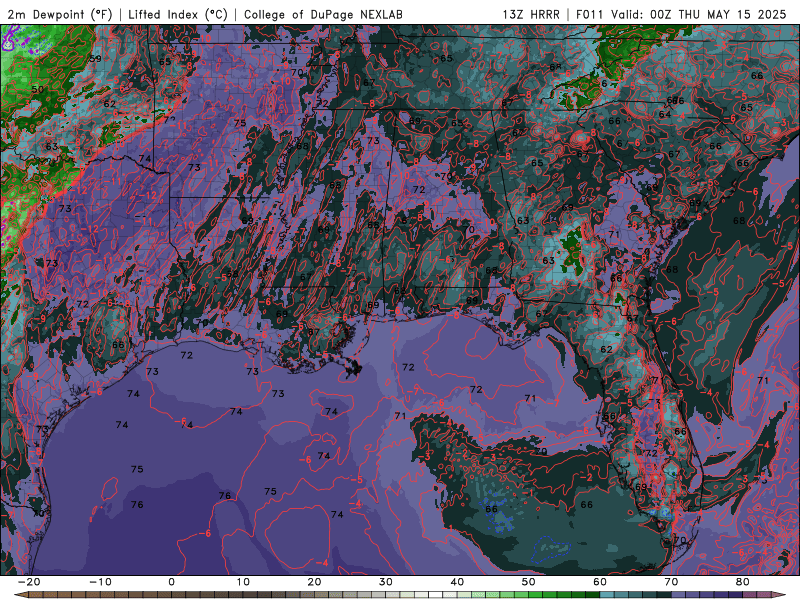Click the right arrow end of the color bar
This screenshot has width=800, height=600.
coord(779,595)
